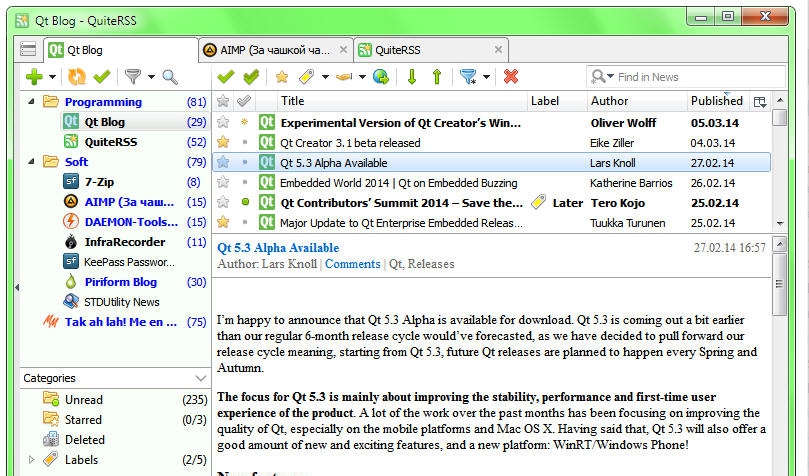809x476 pixels.
Task: Open news in external browser globe icon
Action: (x=380, y=77)
